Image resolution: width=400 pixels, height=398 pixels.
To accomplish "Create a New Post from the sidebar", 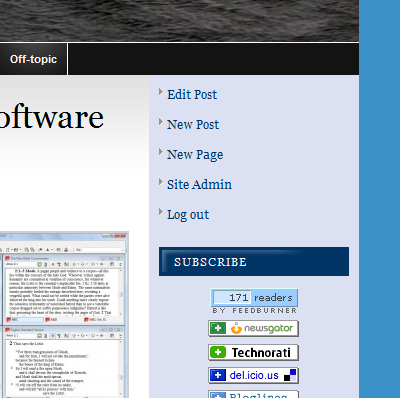I will point(193,125).
